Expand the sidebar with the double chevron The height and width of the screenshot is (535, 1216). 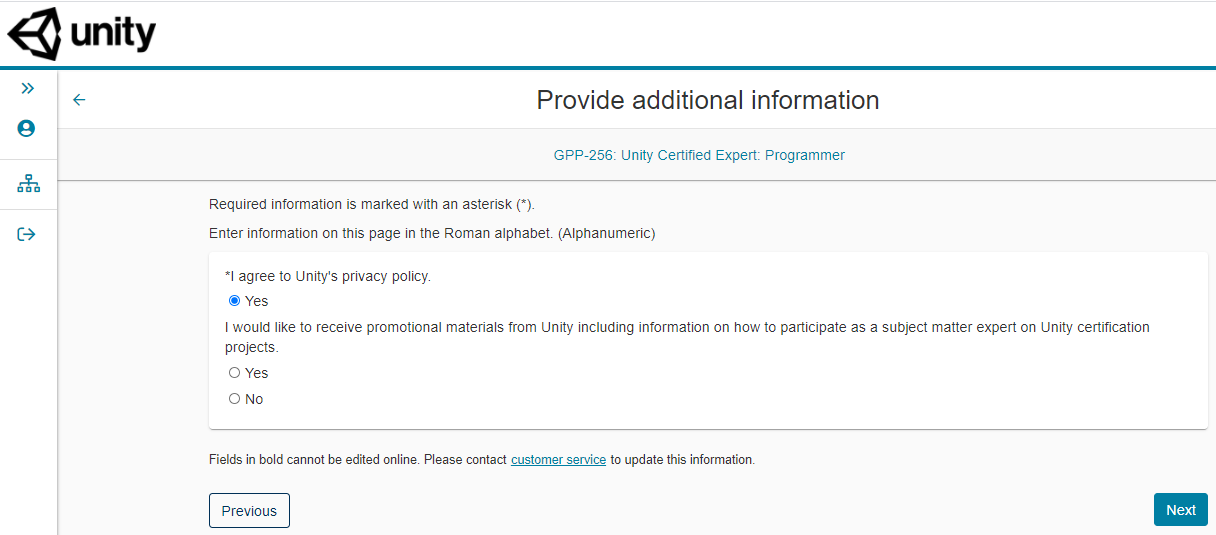(28, 88)
